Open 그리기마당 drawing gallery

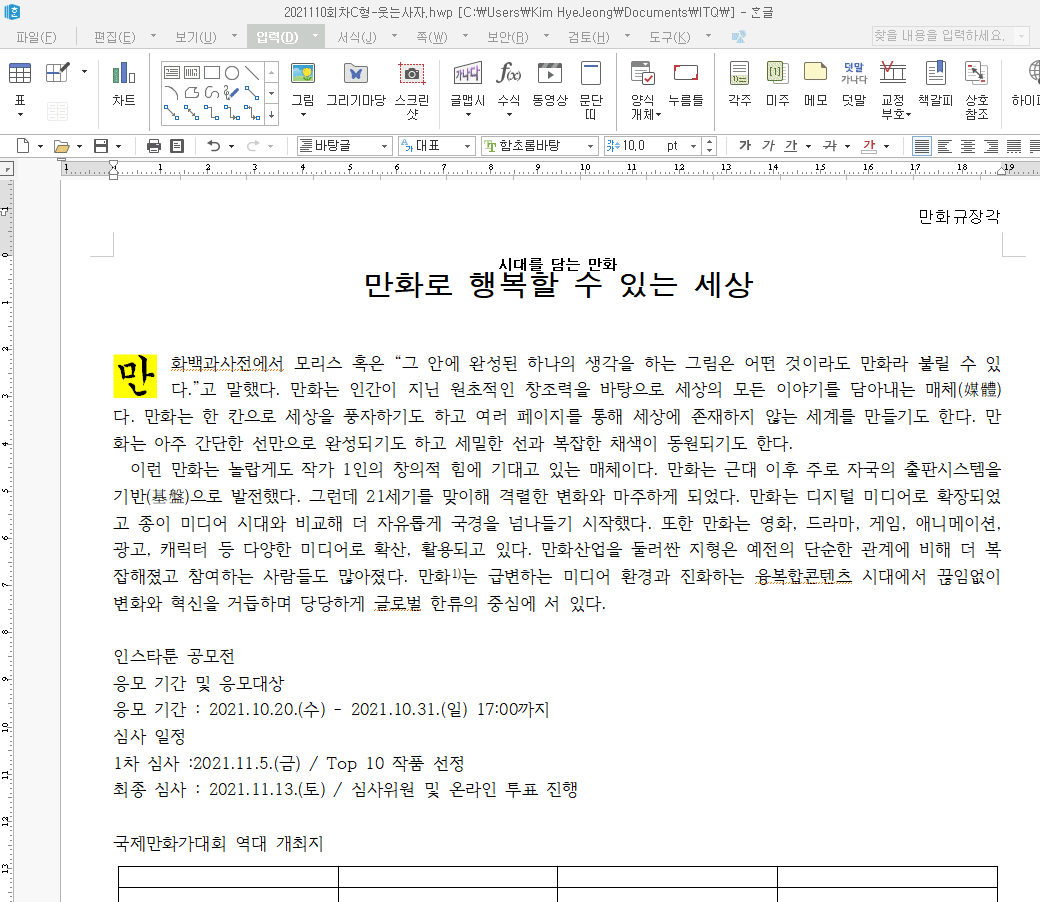(356, 84)
